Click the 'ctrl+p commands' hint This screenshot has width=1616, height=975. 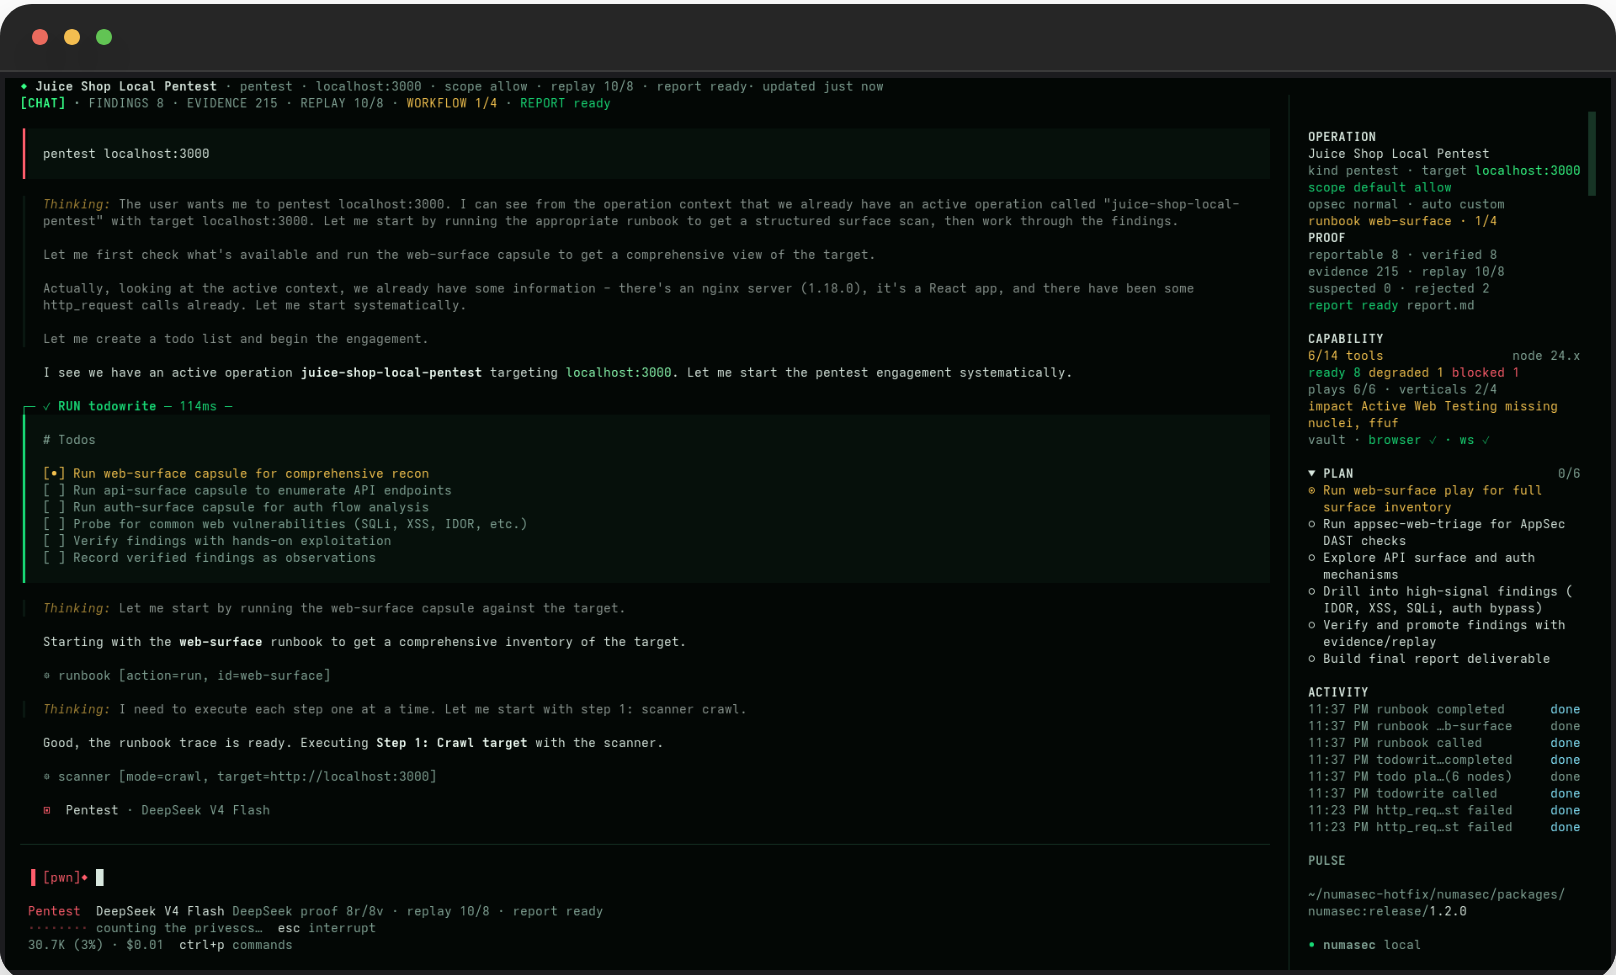[x=235, y=945]
